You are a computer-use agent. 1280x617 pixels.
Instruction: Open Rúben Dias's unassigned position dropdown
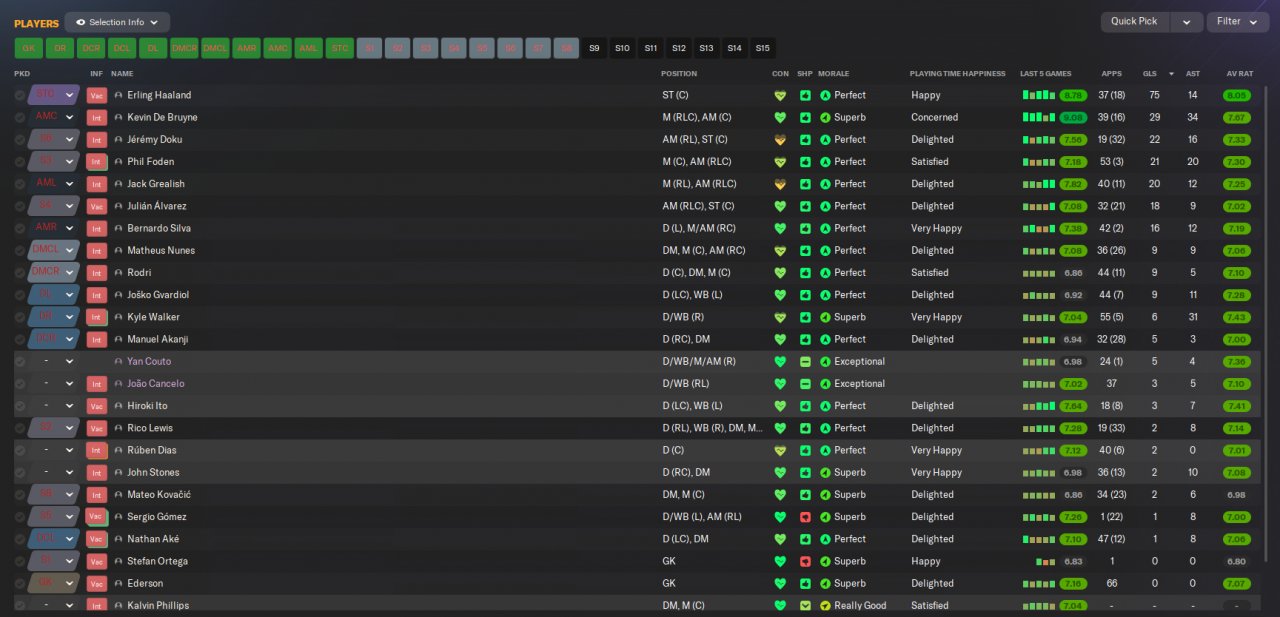click(x=70, y=451)
